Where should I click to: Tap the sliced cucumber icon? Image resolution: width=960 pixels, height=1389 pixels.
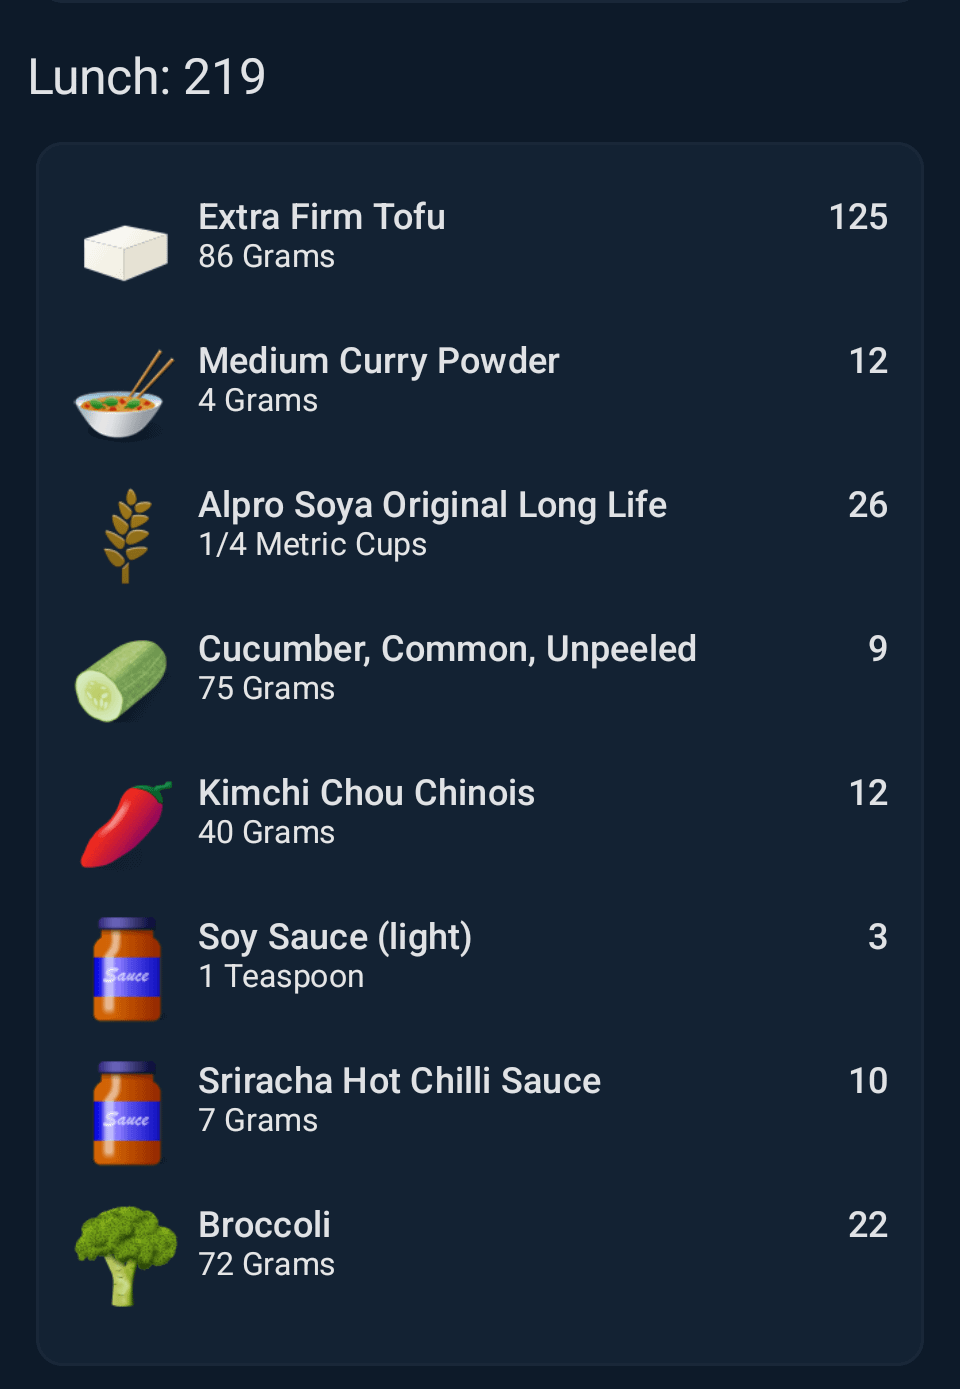coord(122,680)
